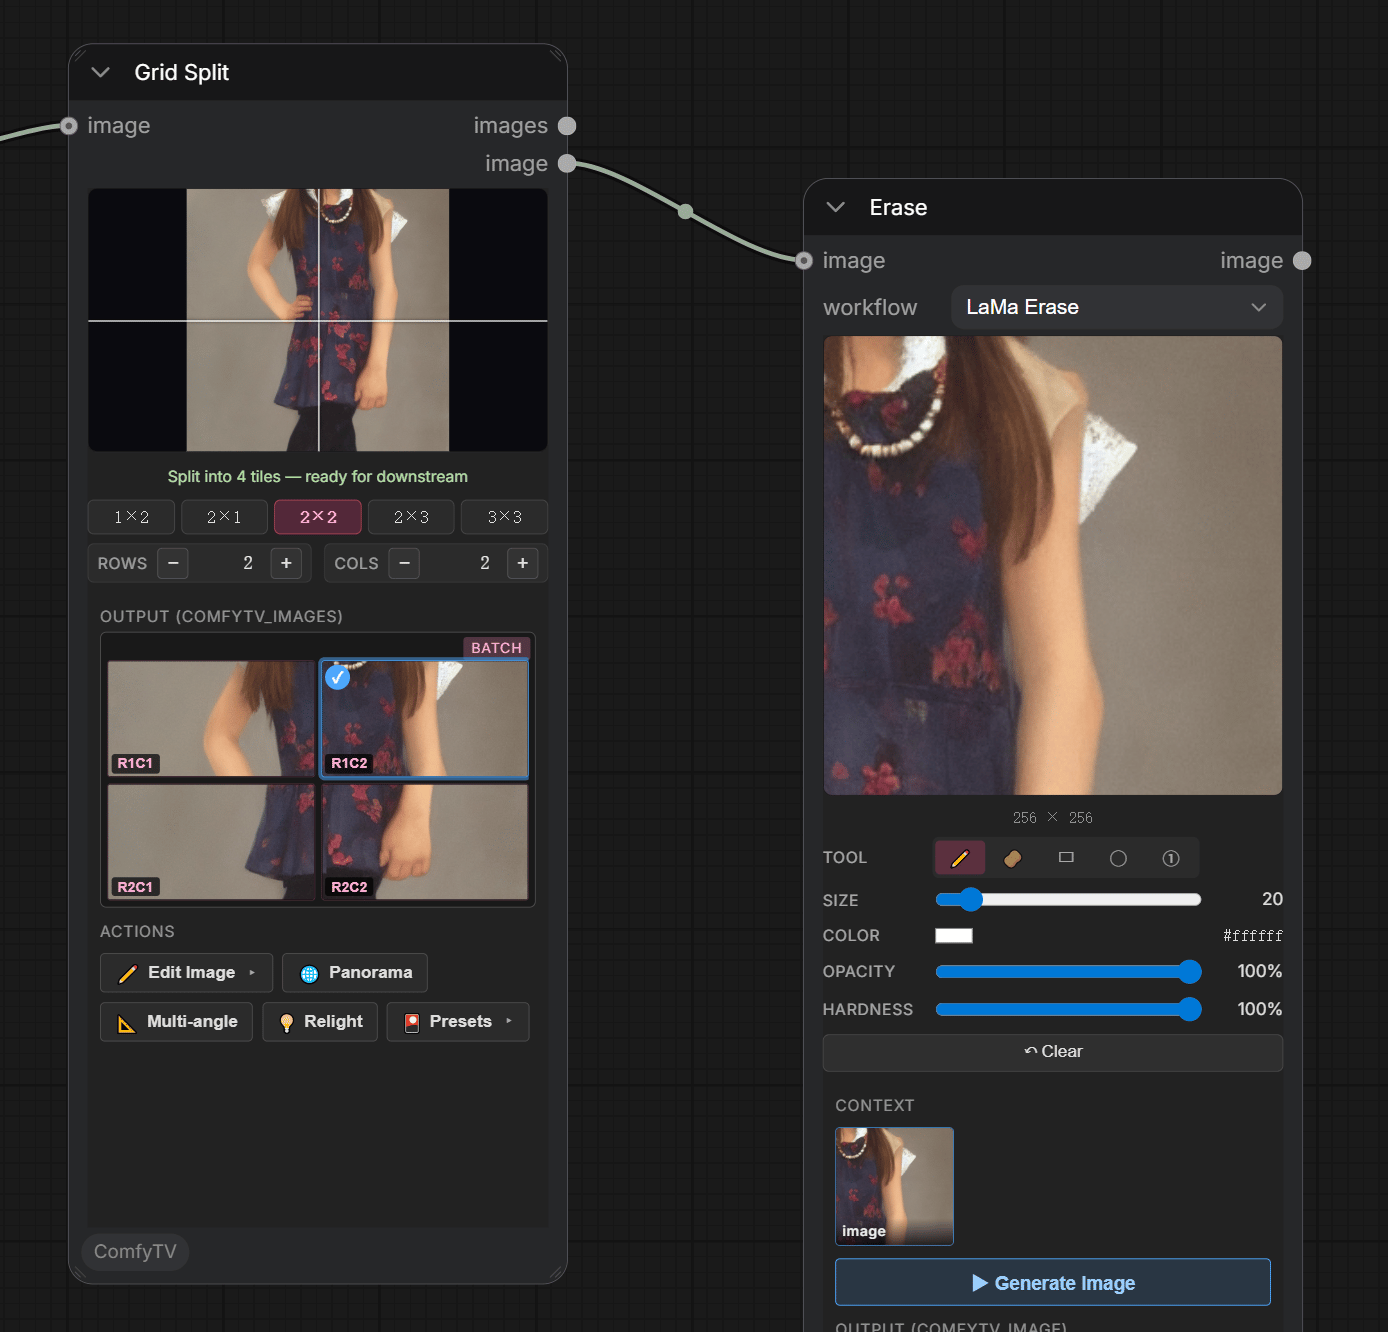Open the white COLOR swatch
Image resolution: width=1388 pixels, height=1332 pixels.
pyautogui.click(x=954, y=936)
